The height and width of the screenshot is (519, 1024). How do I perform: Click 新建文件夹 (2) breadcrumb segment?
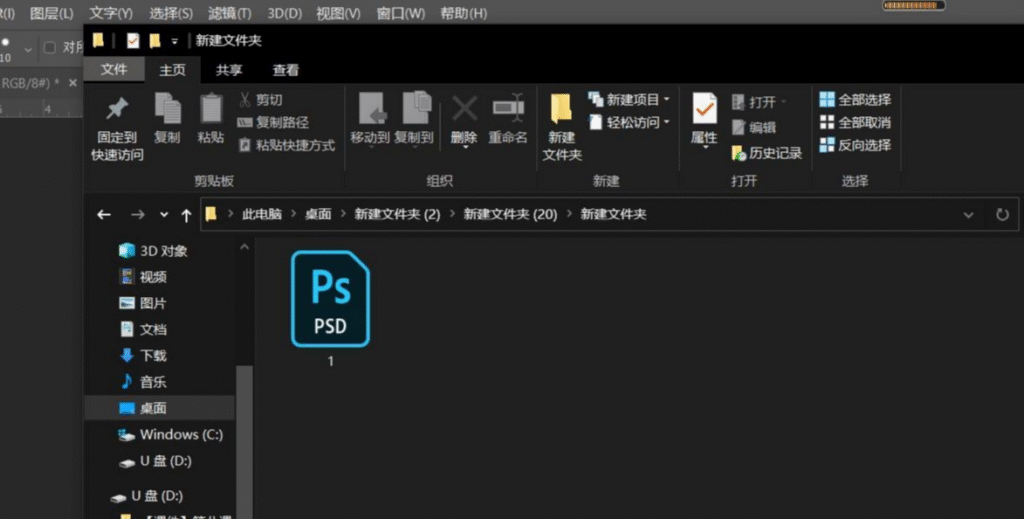pos(397,214)
